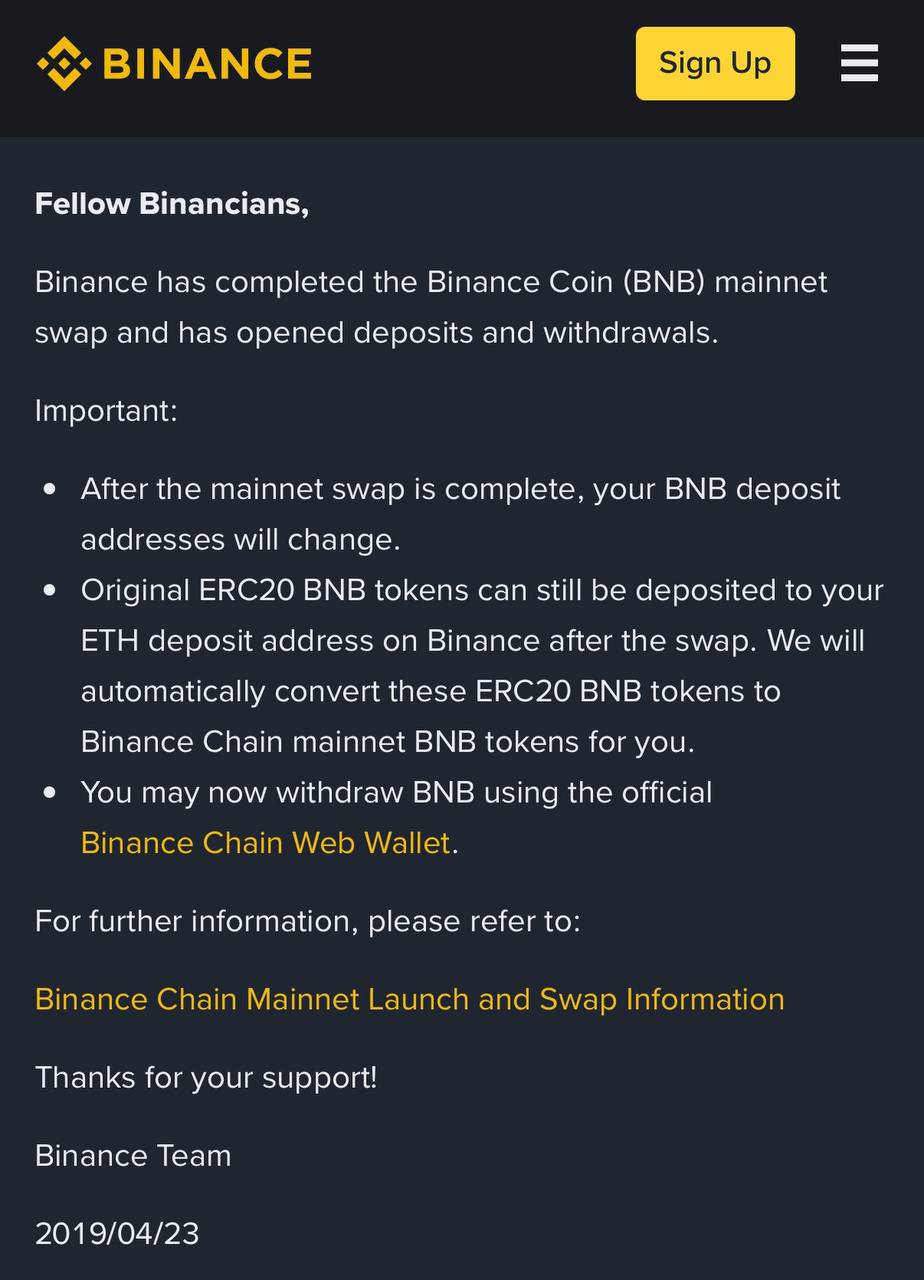Click the bullet text about Original ERC20 BNB tokens
This screenshot has width=924, height=1280.
pos(480,665)
